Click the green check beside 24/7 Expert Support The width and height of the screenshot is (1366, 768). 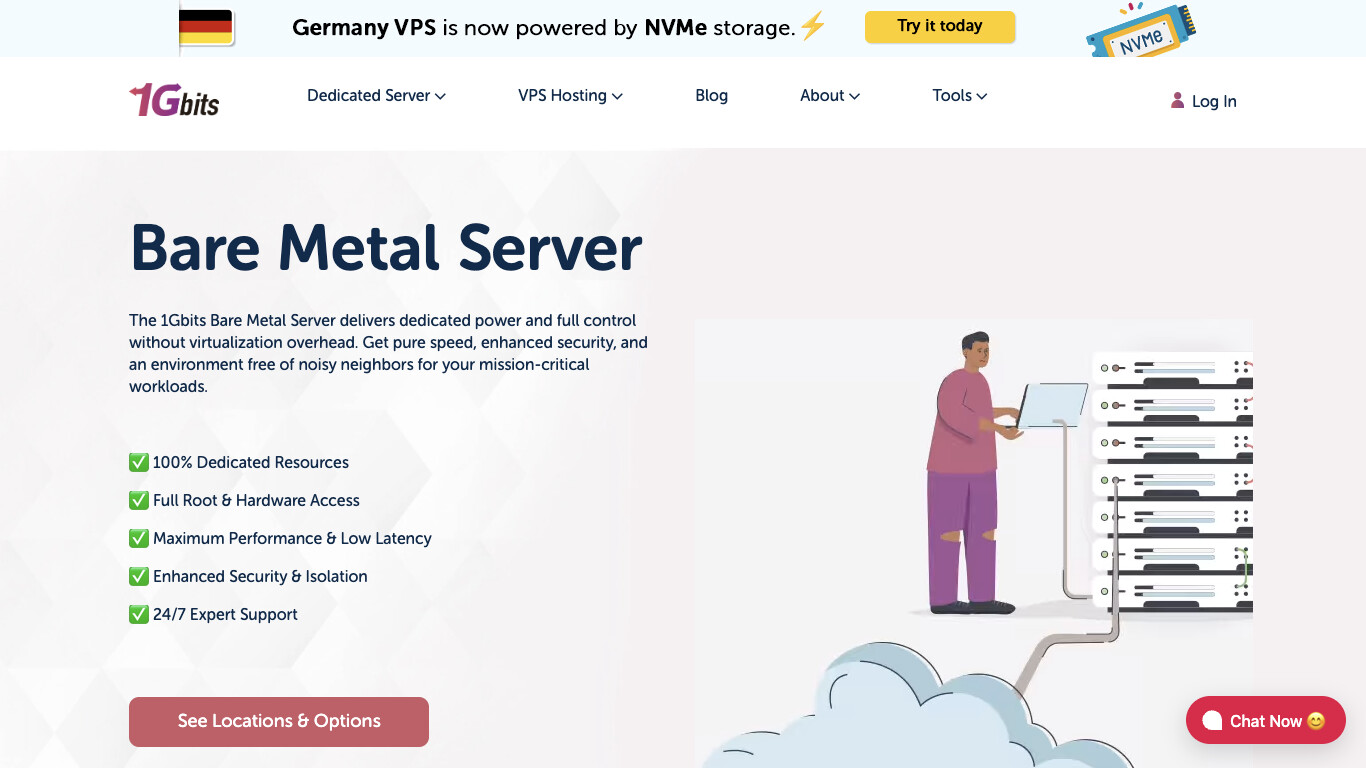tap(139, 614)
